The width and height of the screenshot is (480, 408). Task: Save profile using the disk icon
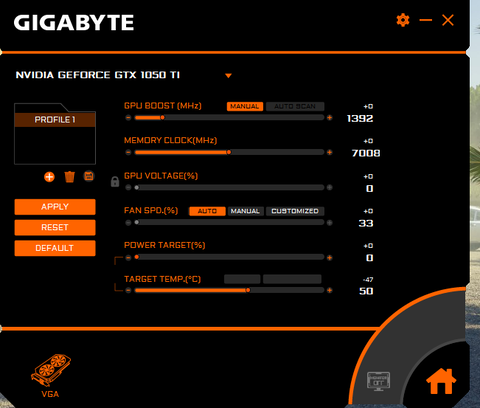point(89,176)
